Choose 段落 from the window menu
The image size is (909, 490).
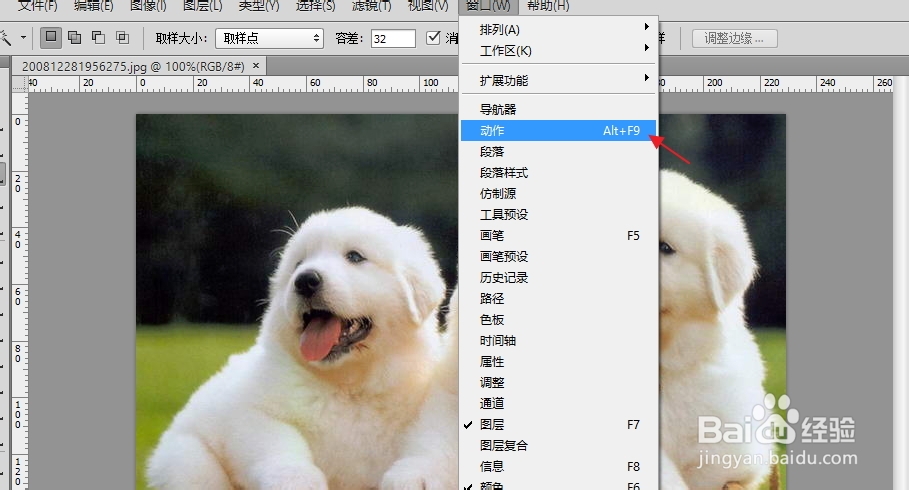pos(558,151)
